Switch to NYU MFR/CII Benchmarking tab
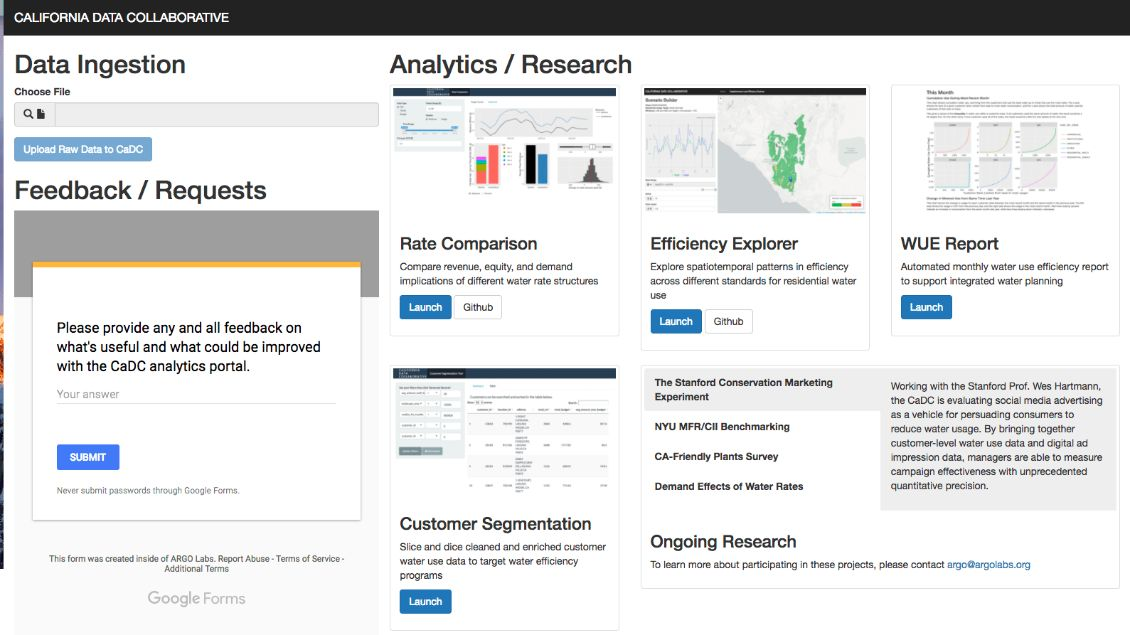Image resolution: width=1130 pixels, height=635 pixels. click(722, 427)
